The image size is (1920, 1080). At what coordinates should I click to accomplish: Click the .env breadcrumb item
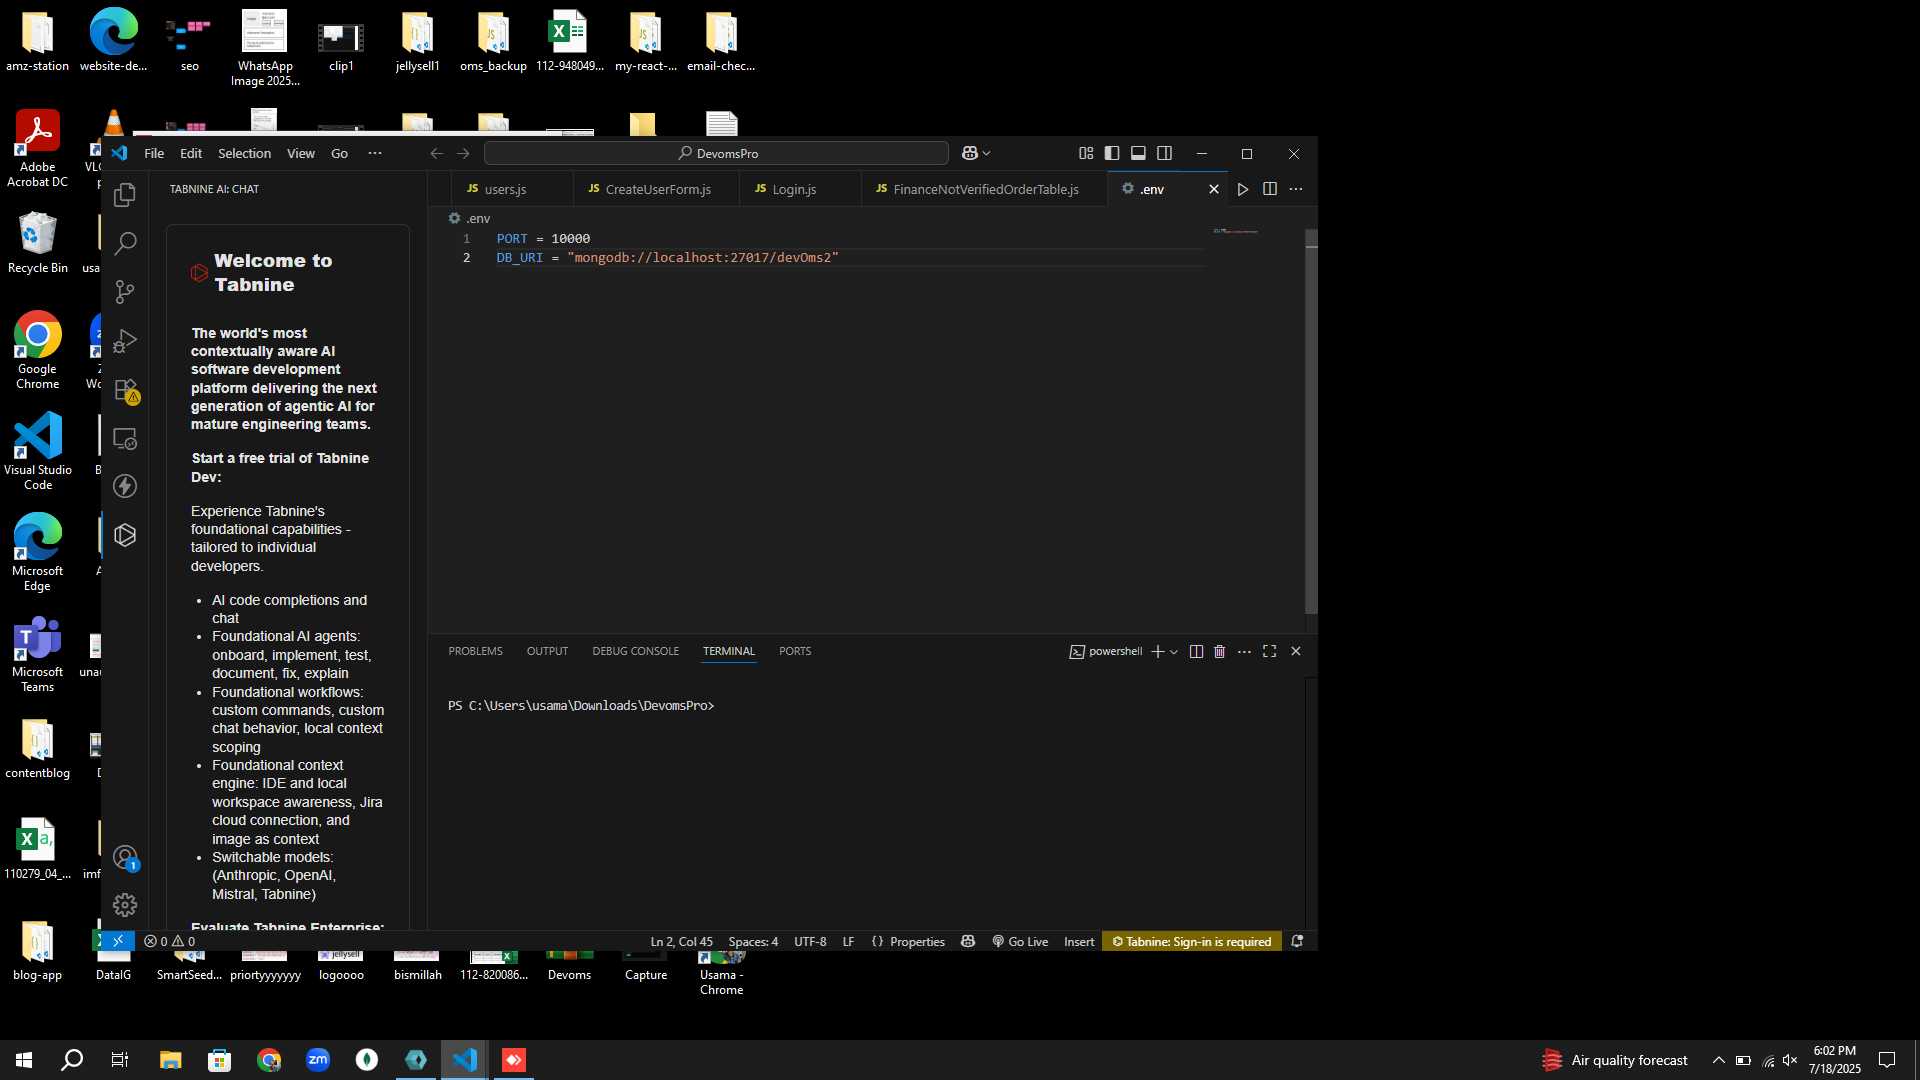(469, 218)
